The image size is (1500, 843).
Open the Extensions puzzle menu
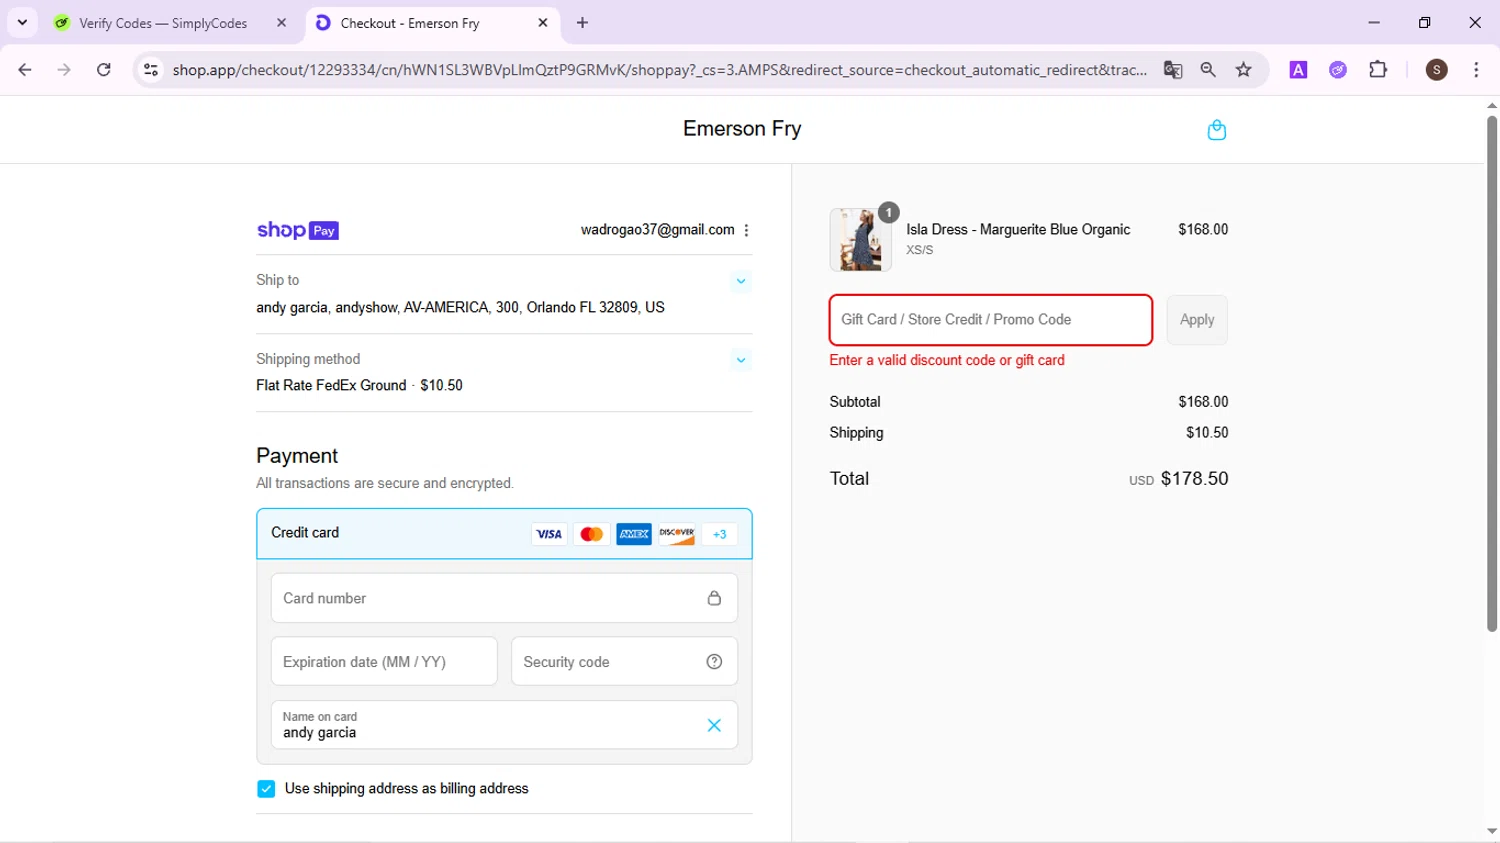coord(1378,70)
